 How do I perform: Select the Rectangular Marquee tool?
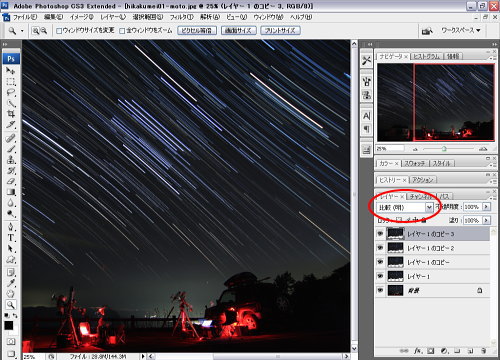click(x=11, y=82)
